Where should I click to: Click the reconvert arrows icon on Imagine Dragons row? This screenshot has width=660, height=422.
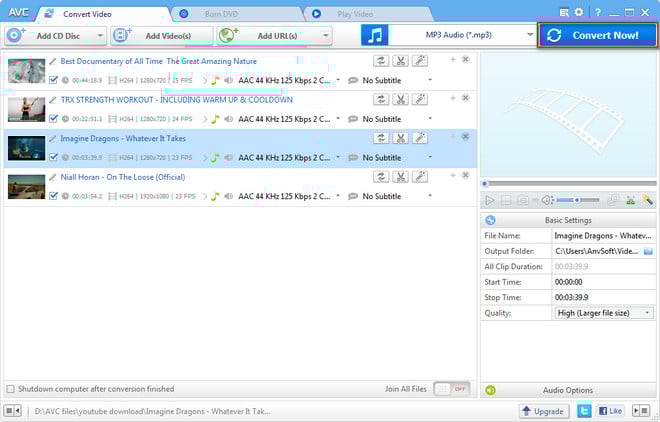(381, 138)
